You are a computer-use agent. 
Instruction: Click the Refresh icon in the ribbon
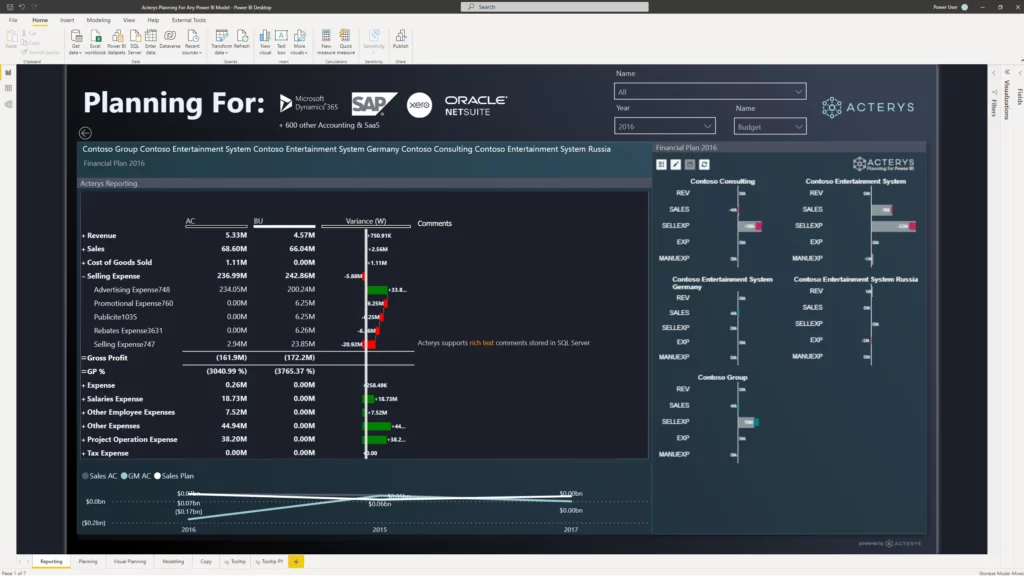tap(242, 36)
